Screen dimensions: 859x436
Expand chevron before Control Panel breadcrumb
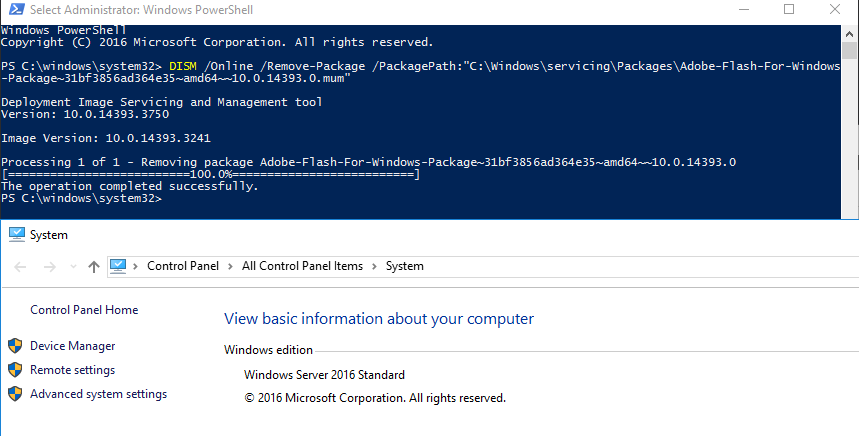click(x=135, y=266)
